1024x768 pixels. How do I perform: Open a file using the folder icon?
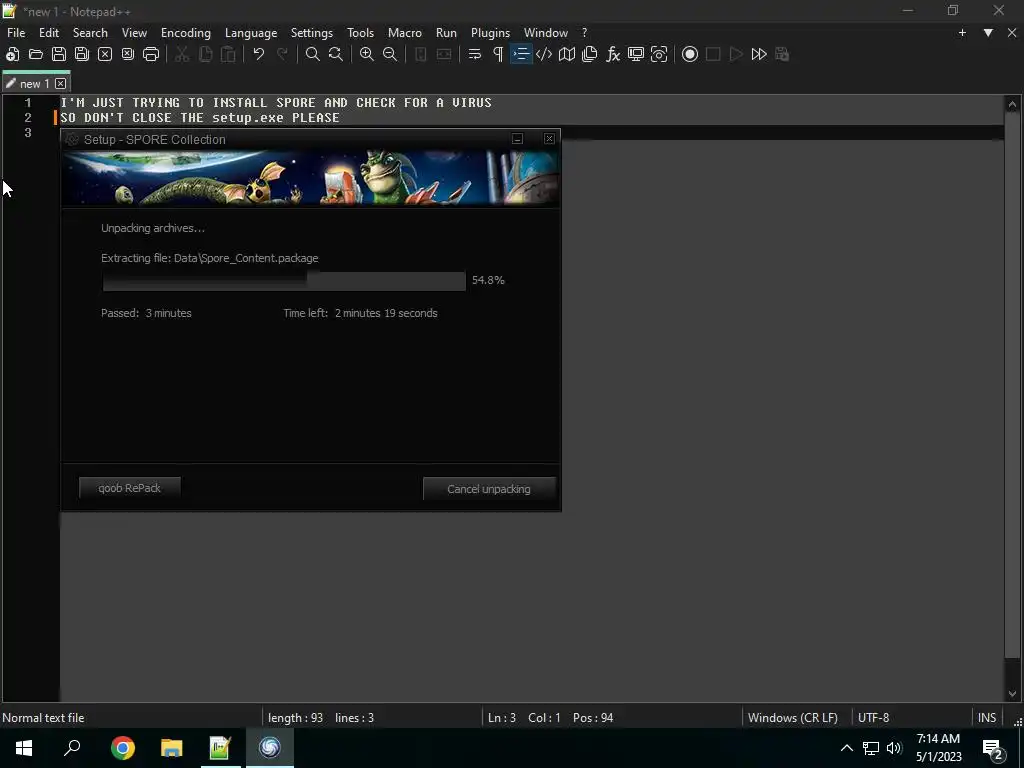tap(36, 54)
